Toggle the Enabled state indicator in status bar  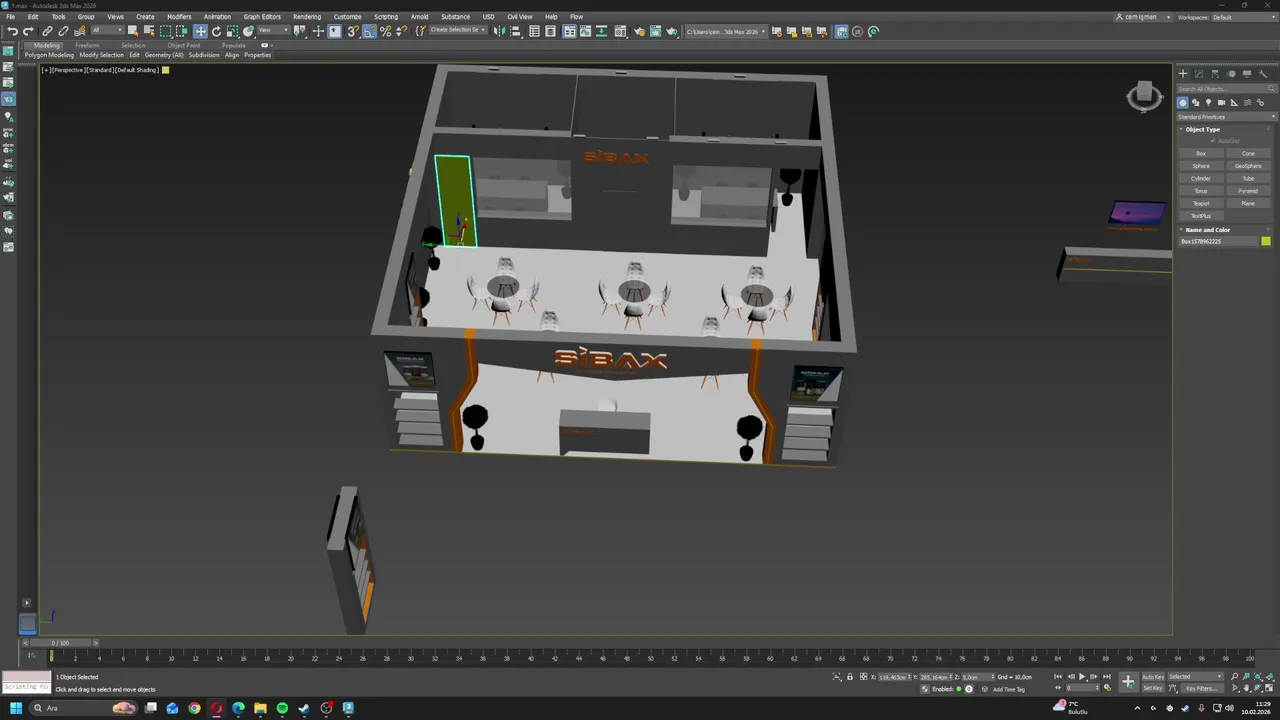958,689
